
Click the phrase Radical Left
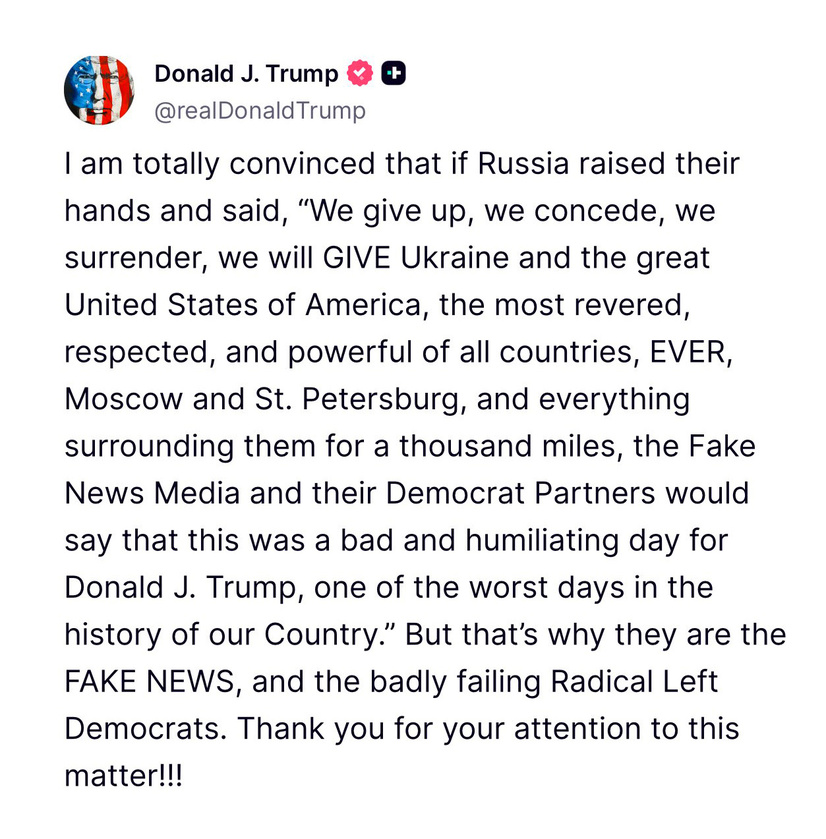pyautogui.click(x=634, y=682)
